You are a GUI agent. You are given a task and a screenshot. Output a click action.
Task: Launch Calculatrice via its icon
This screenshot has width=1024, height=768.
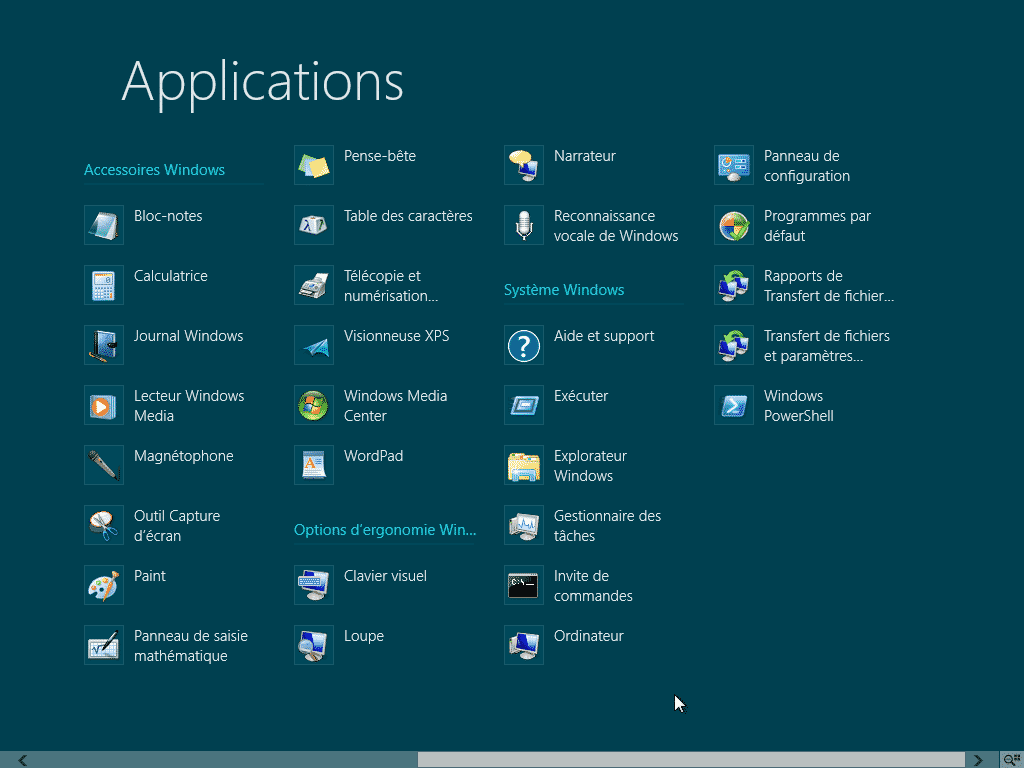click(x=104, y=285)
